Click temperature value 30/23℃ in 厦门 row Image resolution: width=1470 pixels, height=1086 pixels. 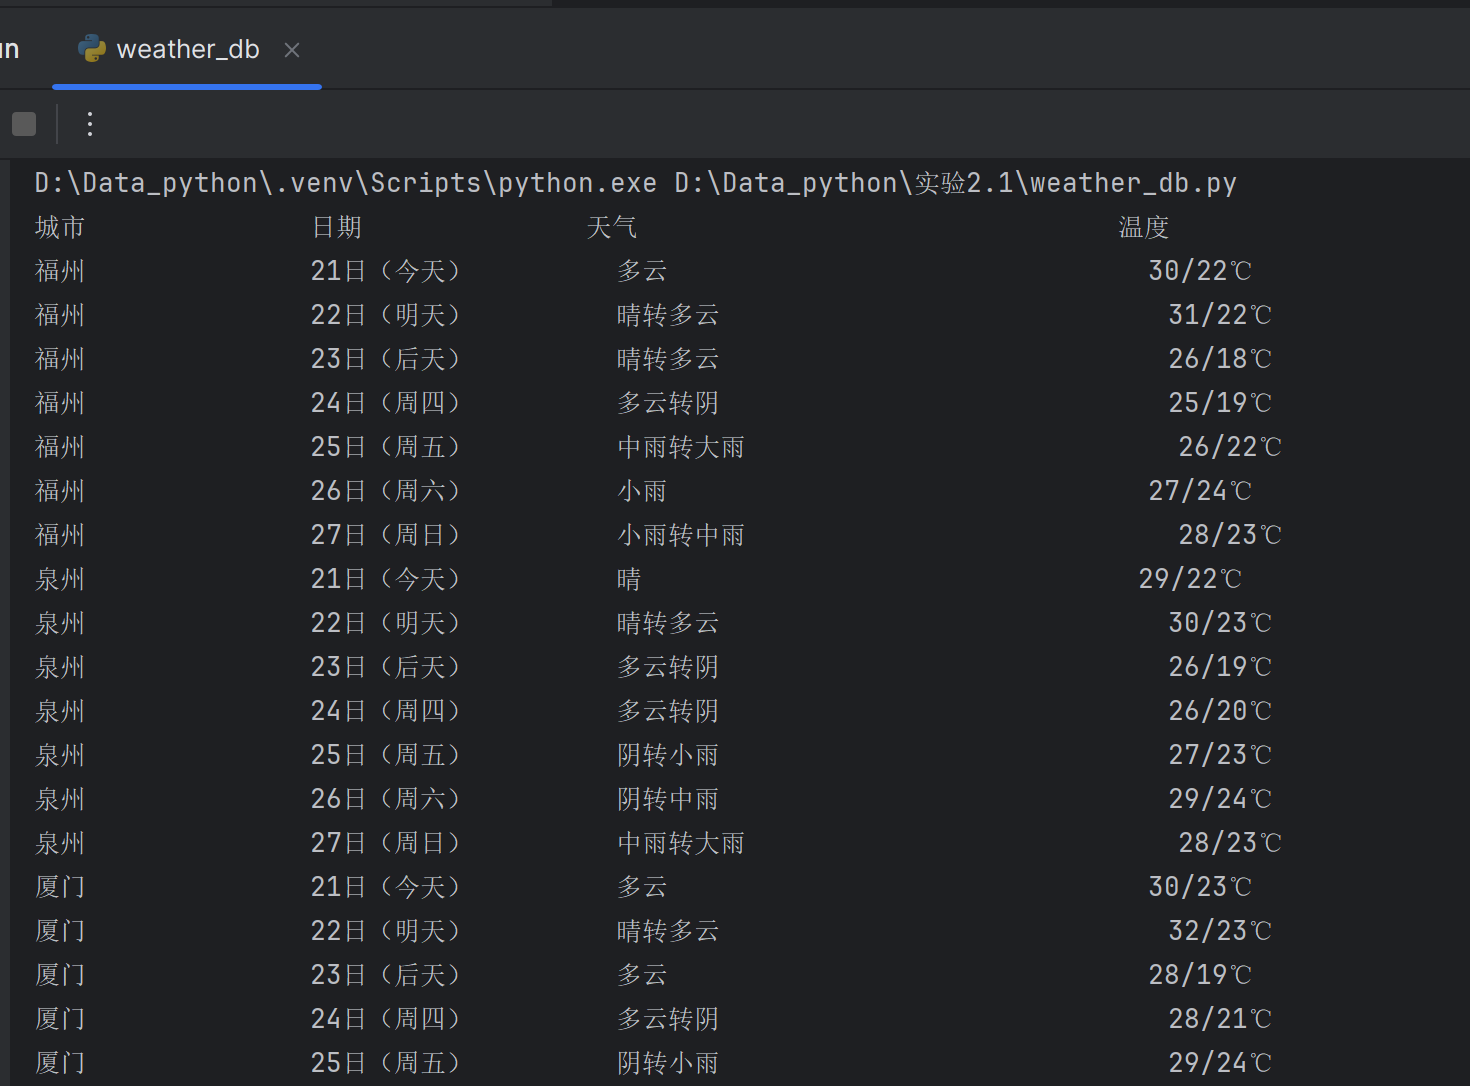(1200, 887)
